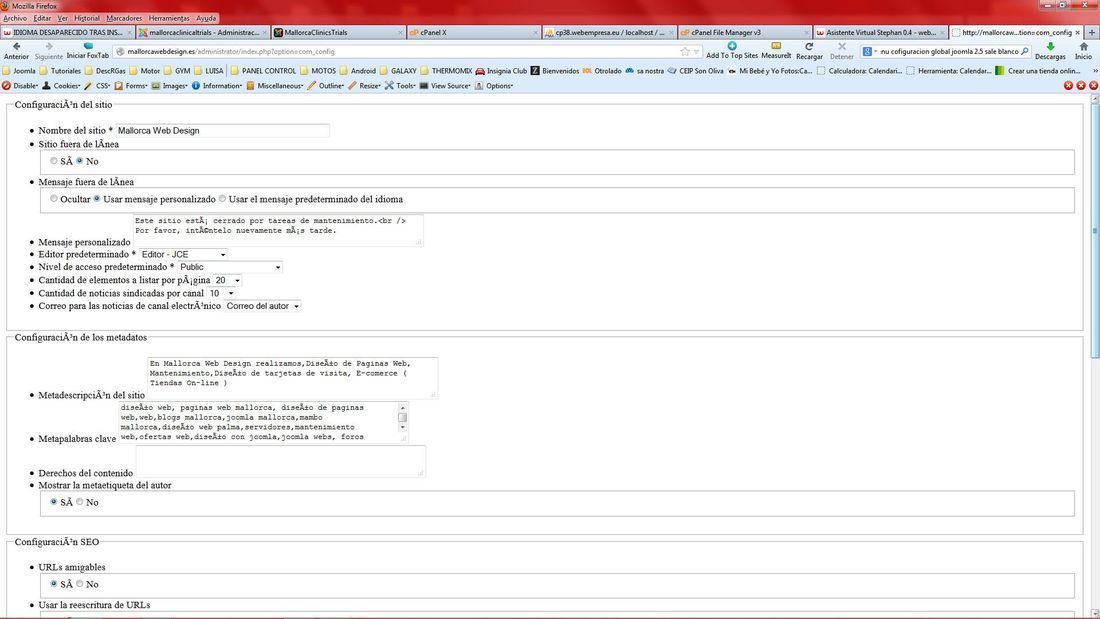
Task: Click inside Nombre del sitio field
Action: pyautogui.click(x=222, y=131)
